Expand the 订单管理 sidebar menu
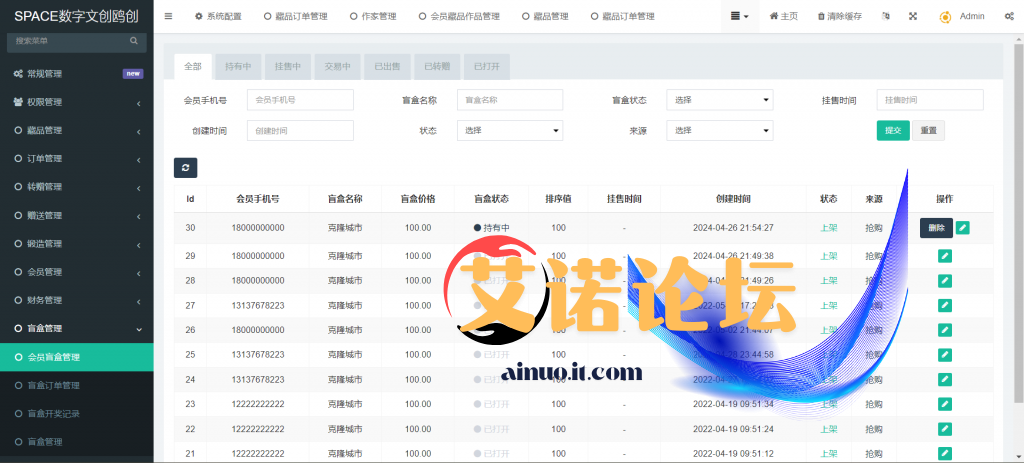 point(76,159)
